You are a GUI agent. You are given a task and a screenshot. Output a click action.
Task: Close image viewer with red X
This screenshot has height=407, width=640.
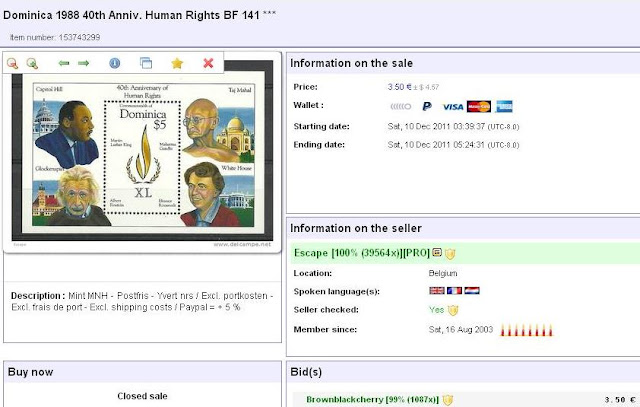208,63
